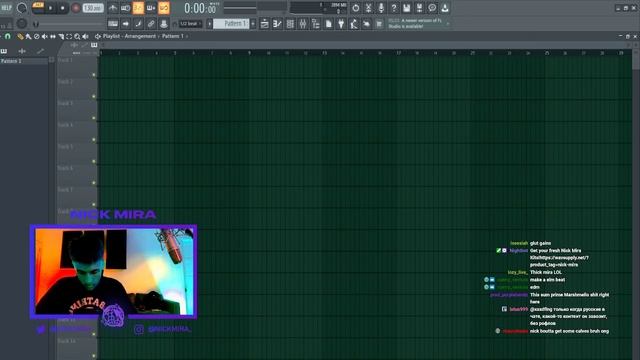The height and width of the screenshot is (360, 640).
Task: Click the speech bubble chat icon
Action: coord(432,8)
